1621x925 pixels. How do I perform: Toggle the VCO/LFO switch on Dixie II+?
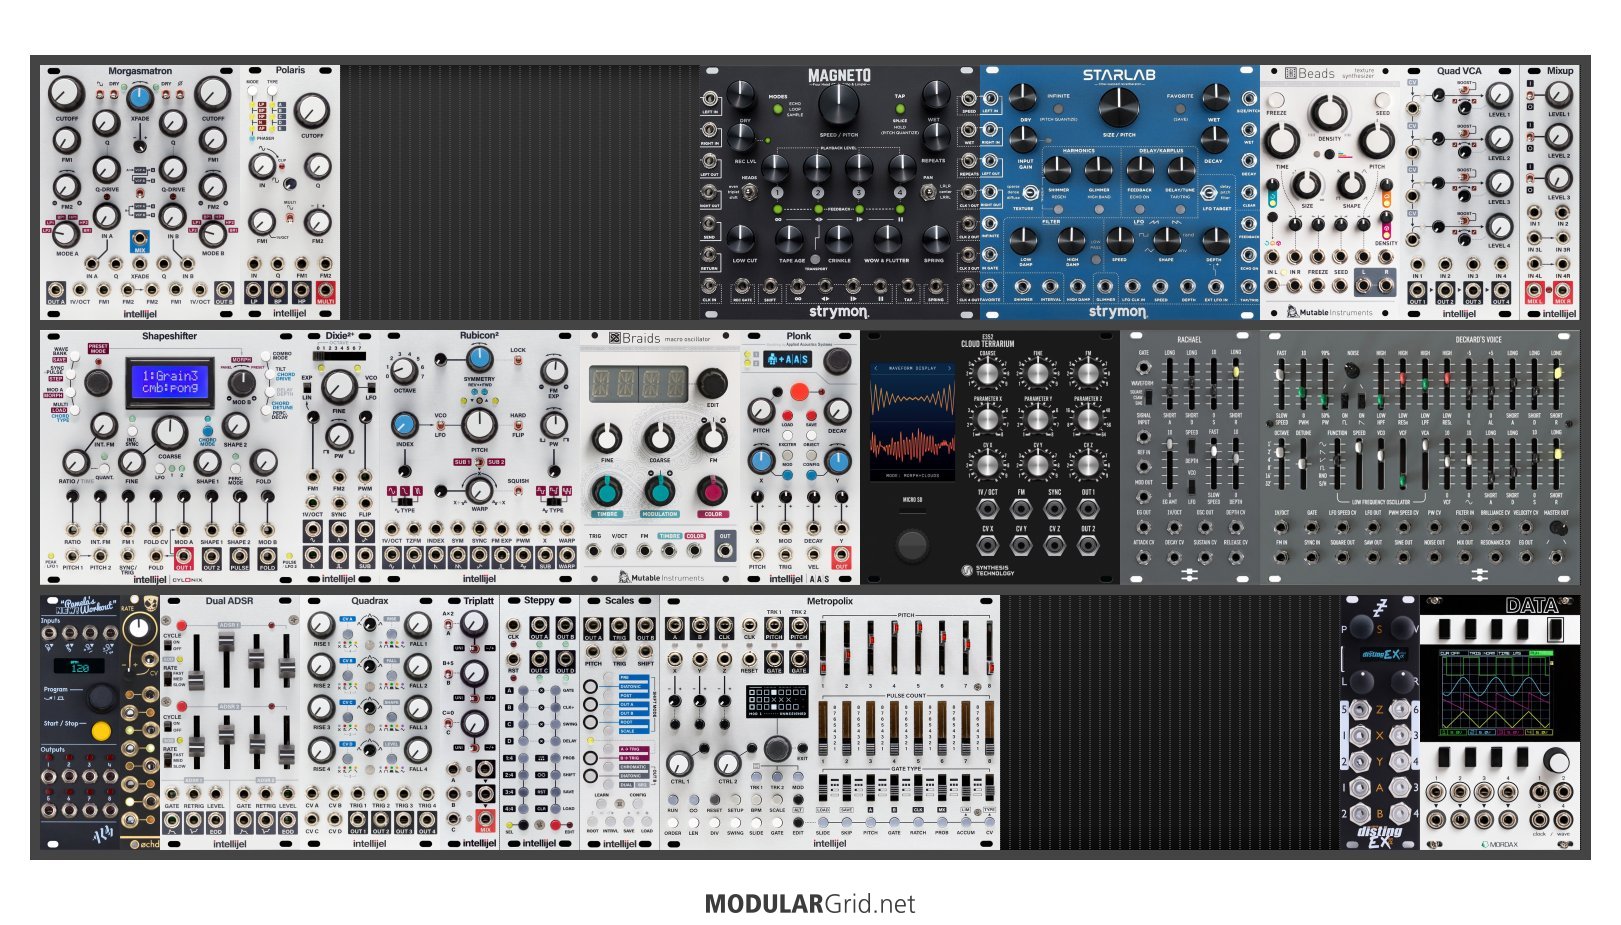point(371,388)
